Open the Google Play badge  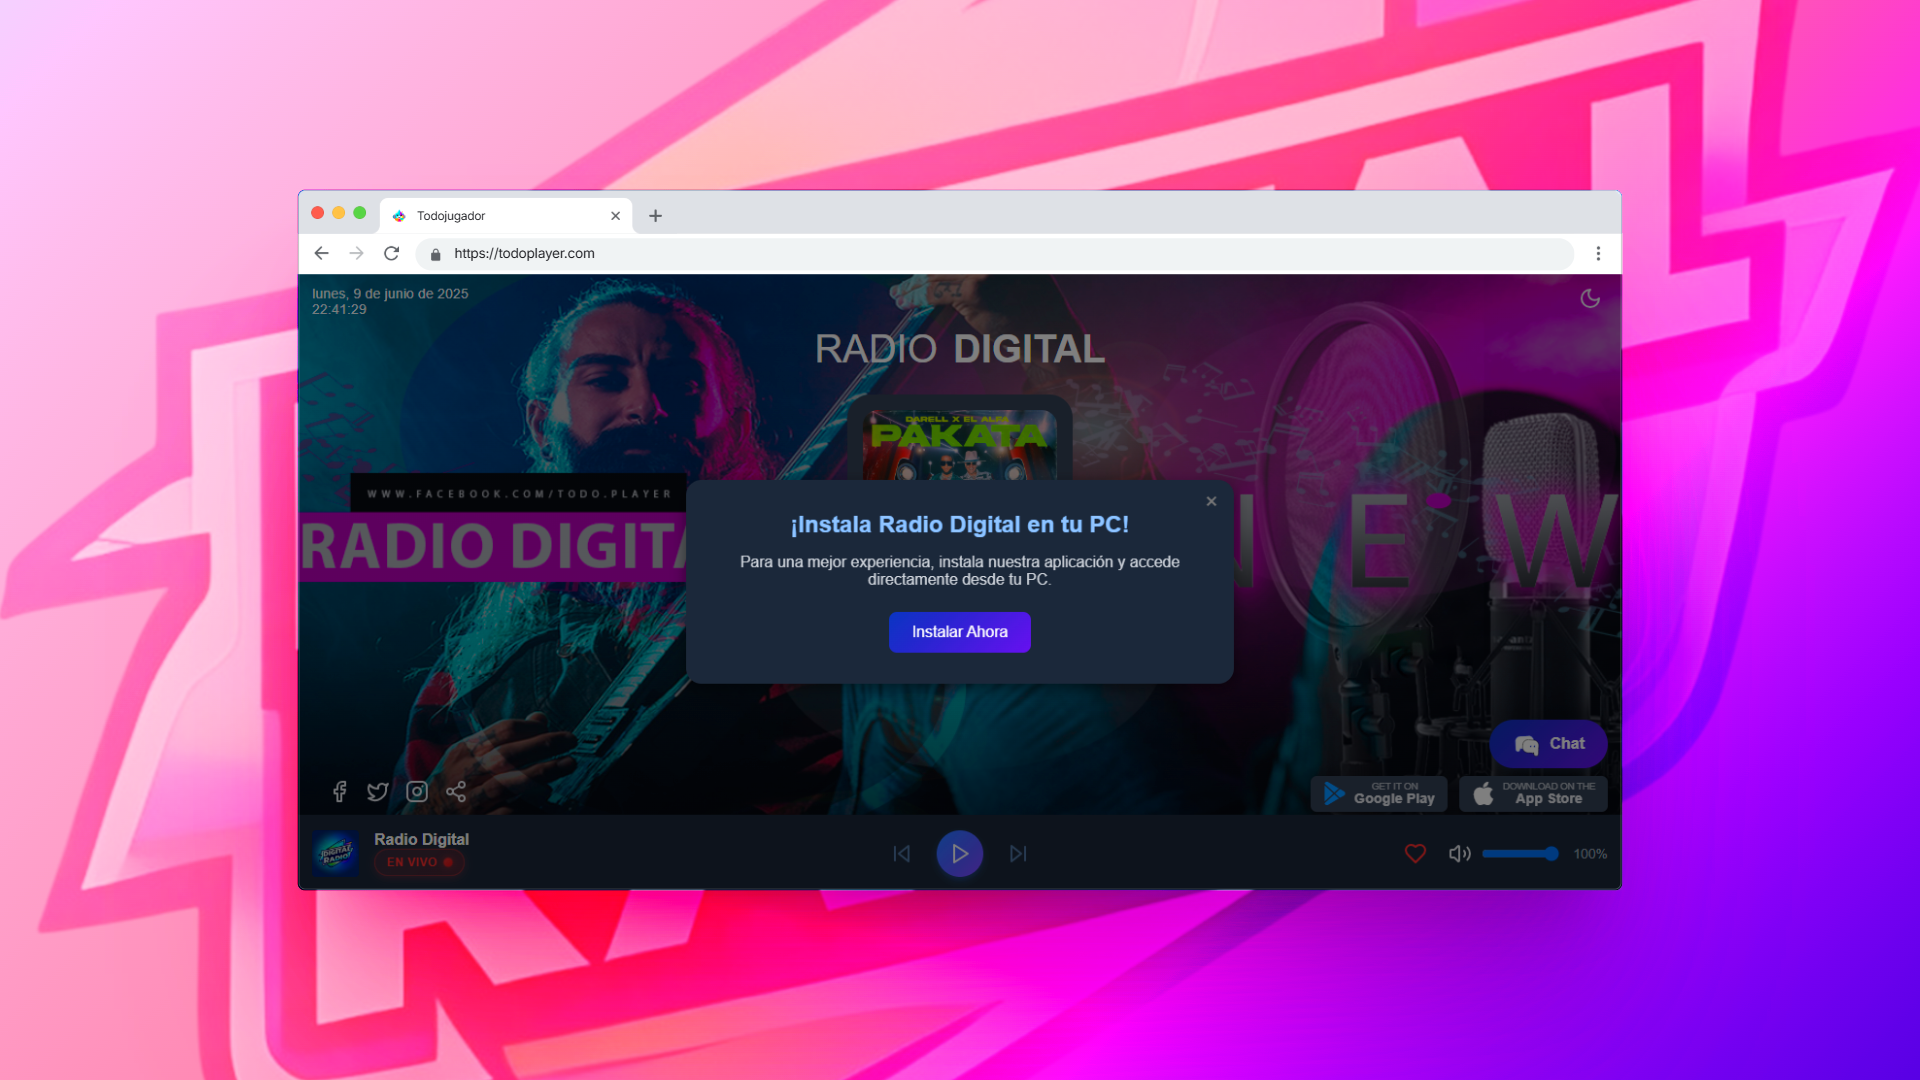tap(1379, 794)
